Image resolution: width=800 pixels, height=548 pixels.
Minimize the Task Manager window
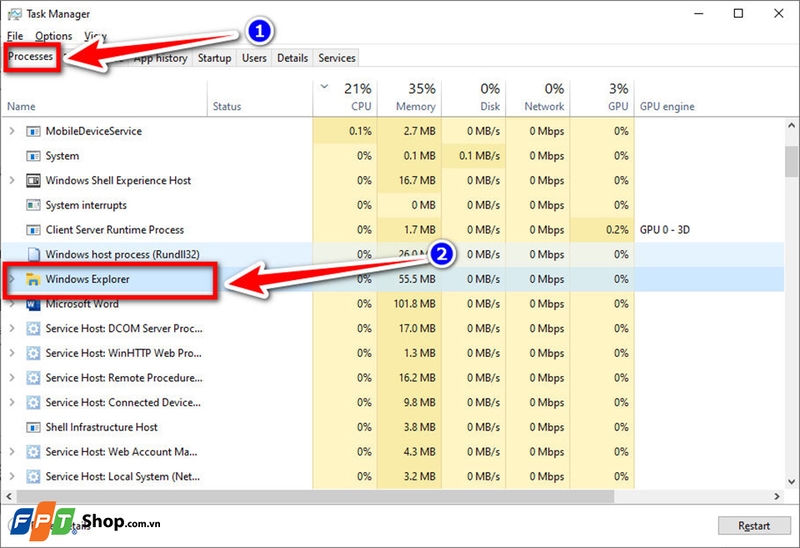[x=699, y=14]
